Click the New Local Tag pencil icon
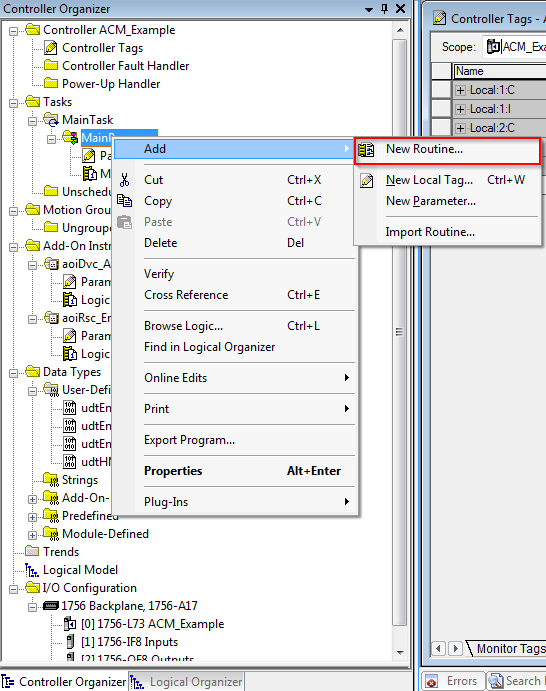This screenshot has width=546, height=691. pyautogui.click(x=366, y=180)
